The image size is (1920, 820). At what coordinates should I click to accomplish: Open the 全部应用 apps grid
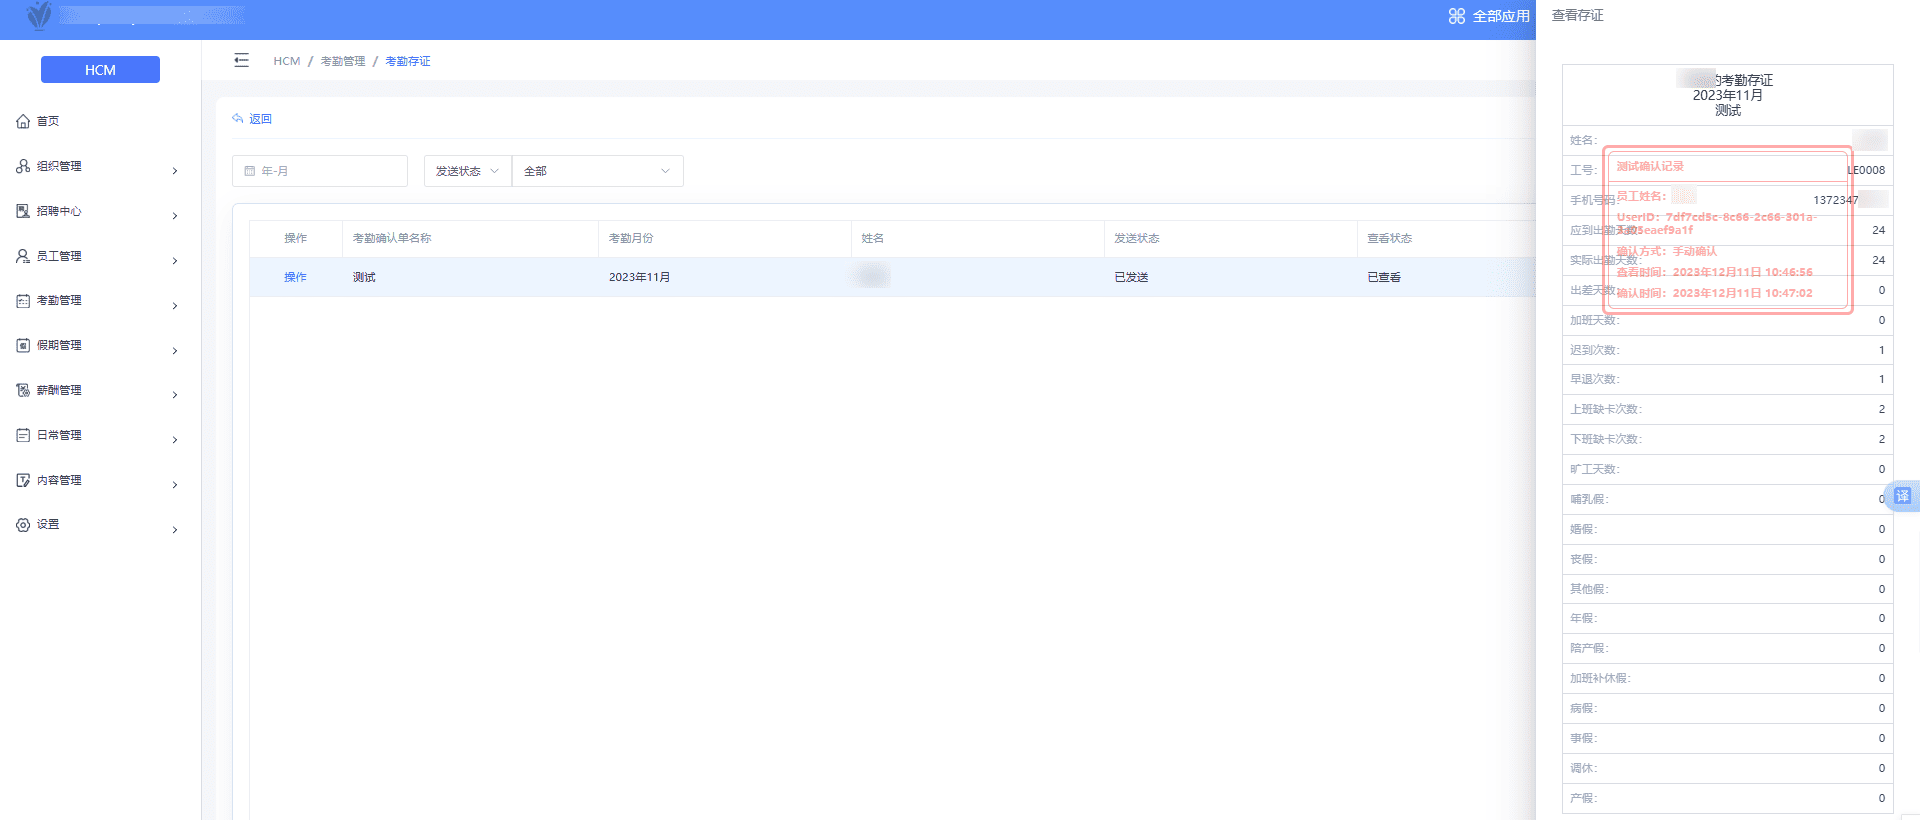[1489, 16]
